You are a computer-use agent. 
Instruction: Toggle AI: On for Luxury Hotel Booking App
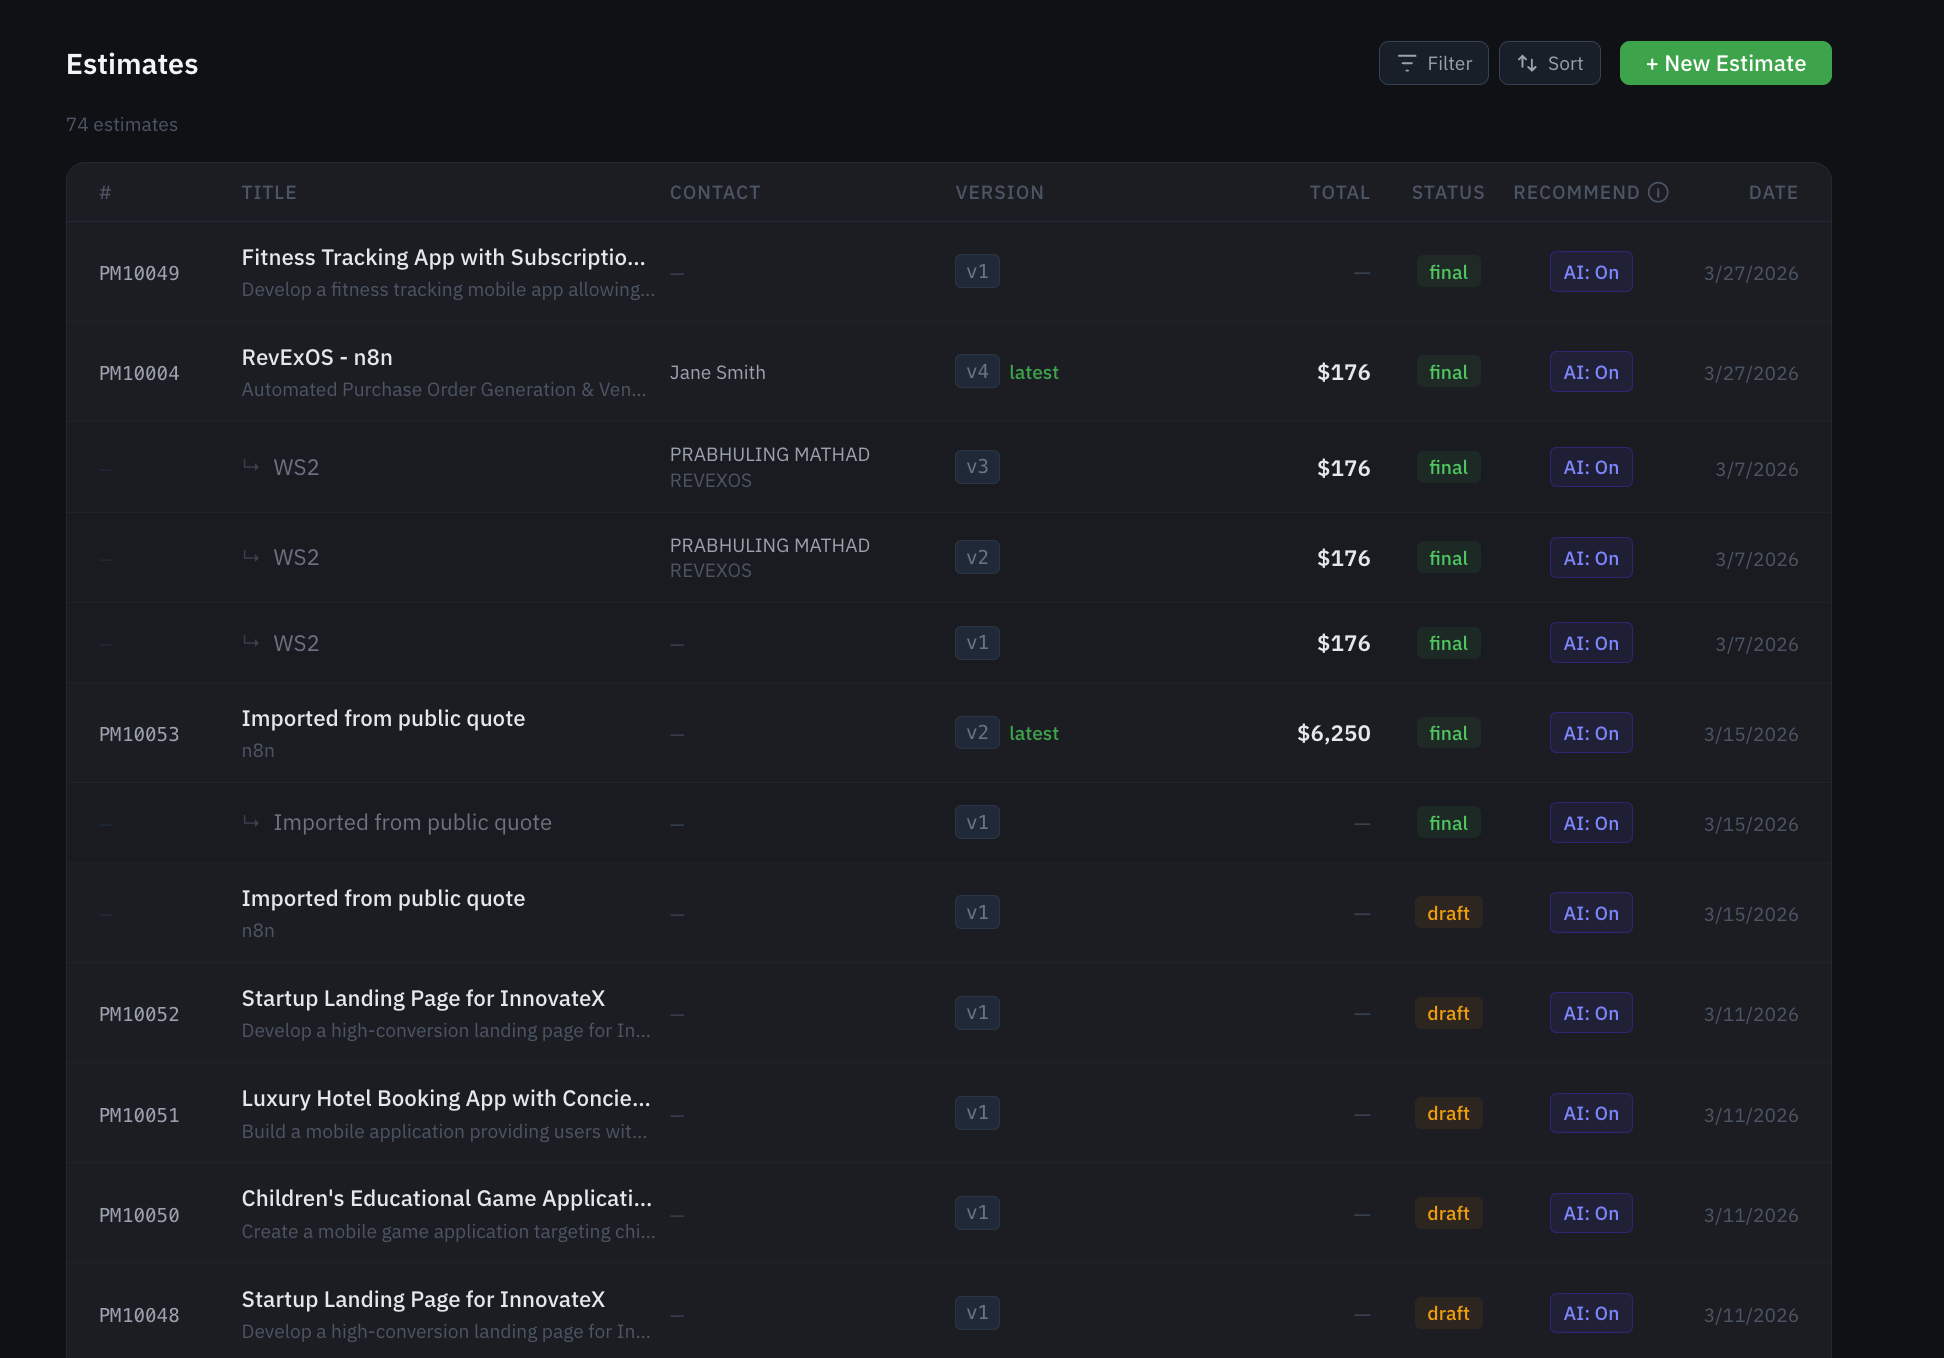click(1590, 1113)
